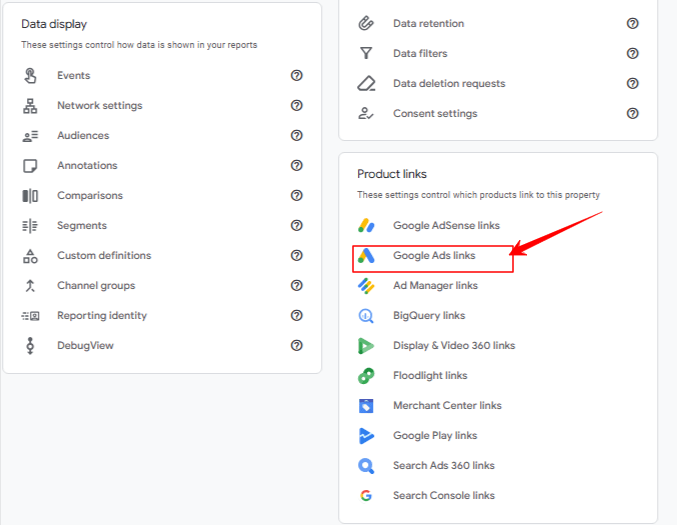
Task: Open help for Segments
Action: click(x=297, y=225)
